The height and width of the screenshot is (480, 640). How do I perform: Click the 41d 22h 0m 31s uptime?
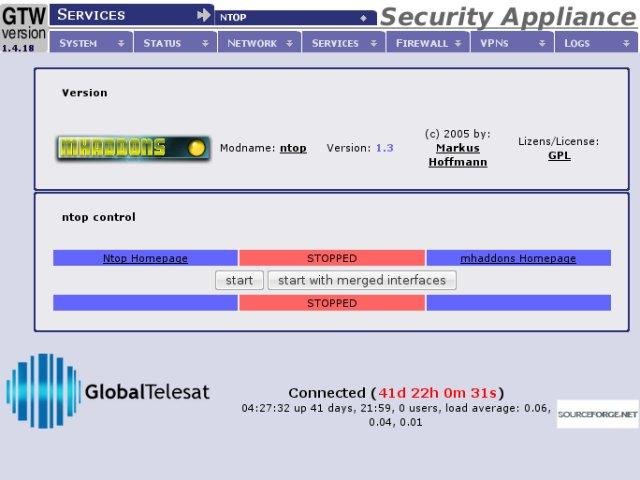click(x=437, y=393)
